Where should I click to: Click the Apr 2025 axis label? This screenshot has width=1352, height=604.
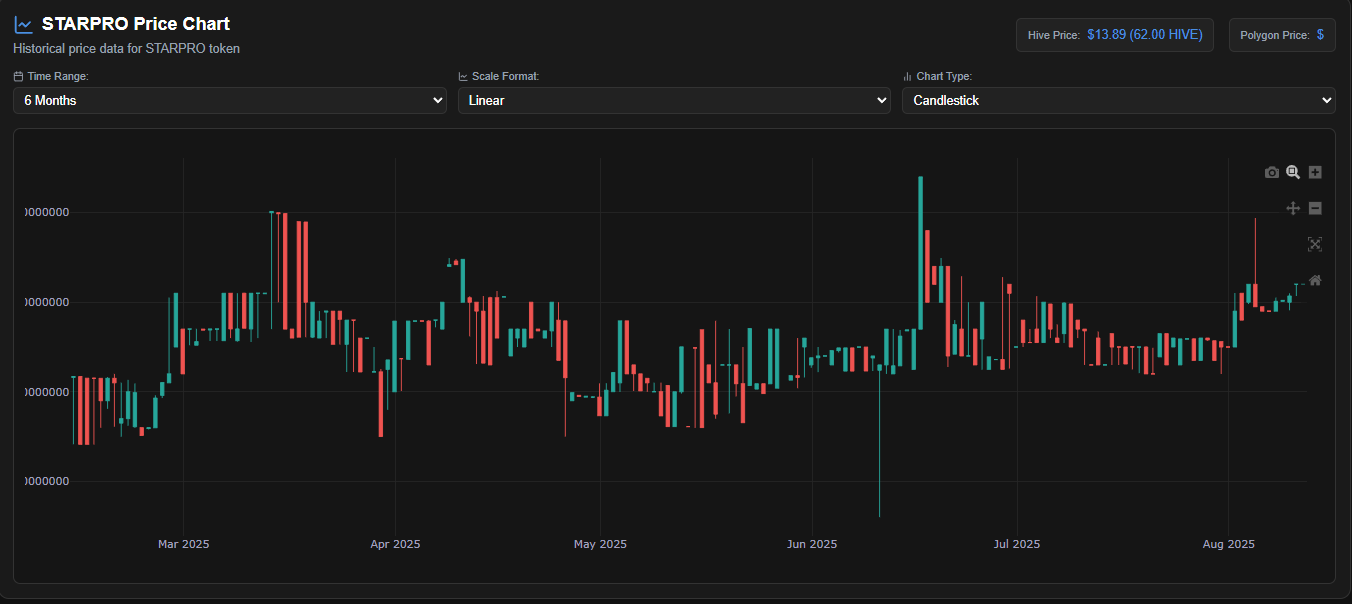pyautogui.click(x=395, y=544)
